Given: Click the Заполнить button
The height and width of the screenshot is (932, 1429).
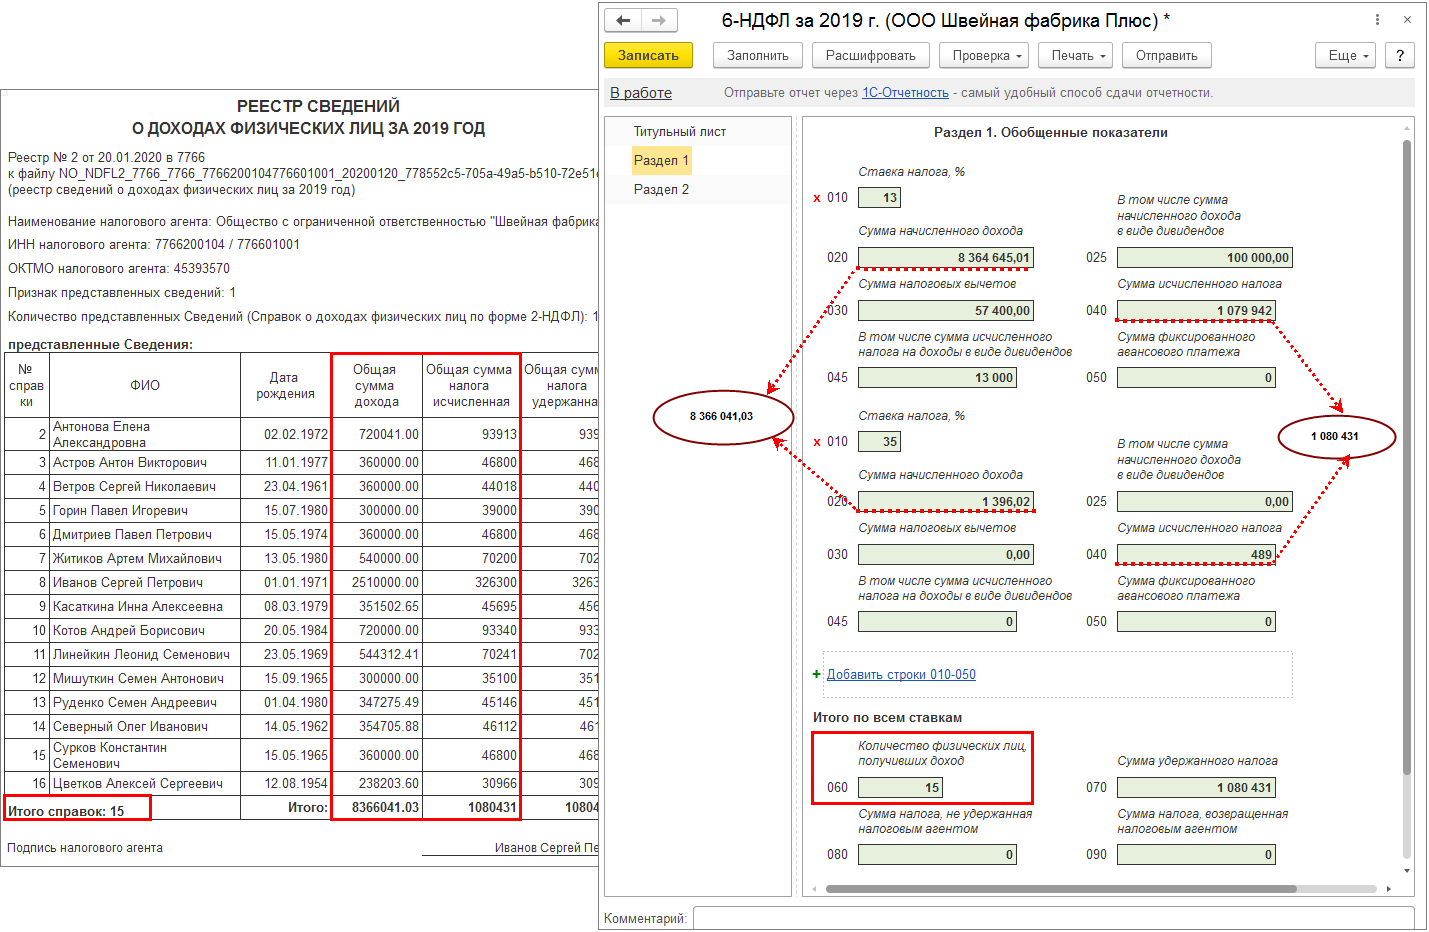Looking at the screenshot, I should coord(758,56).
